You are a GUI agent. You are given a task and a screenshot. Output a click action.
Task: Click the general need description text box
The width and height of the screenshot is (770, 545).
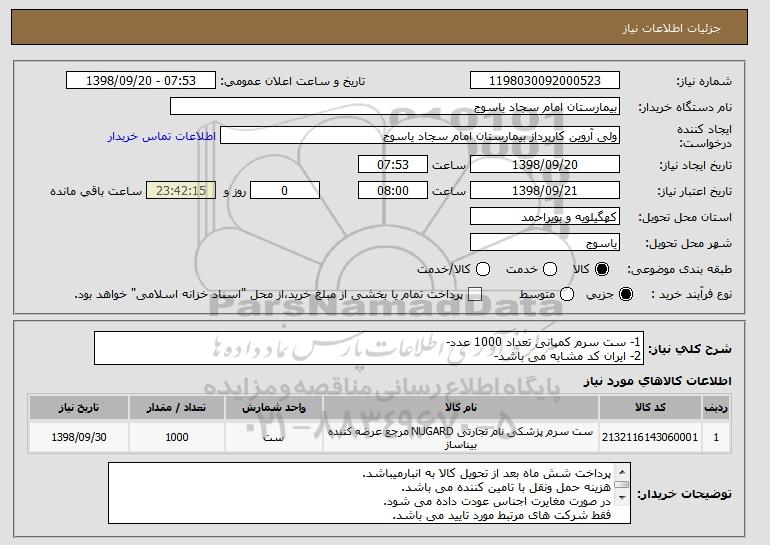click(369, 348)
